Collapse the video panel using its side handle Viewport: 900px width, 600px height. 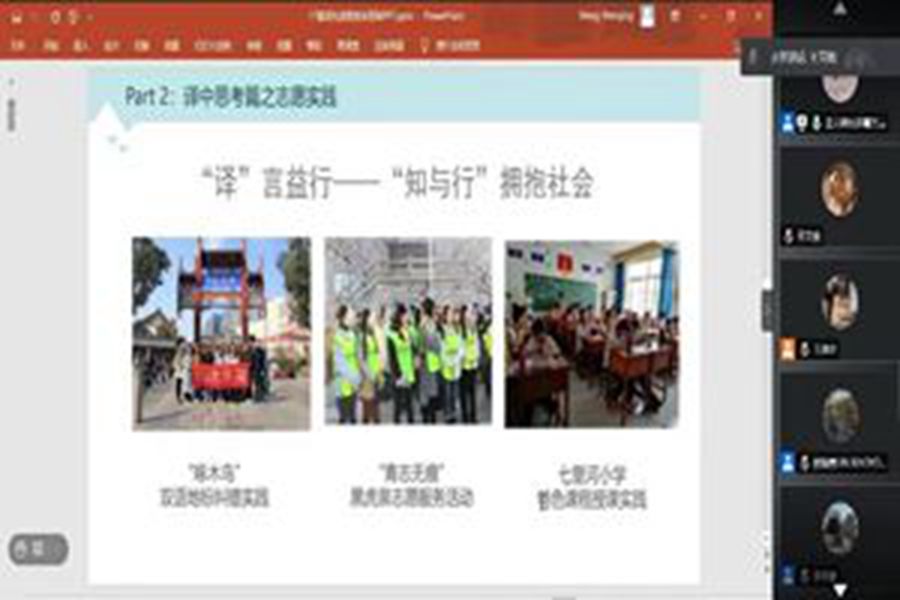click(767, 310)
